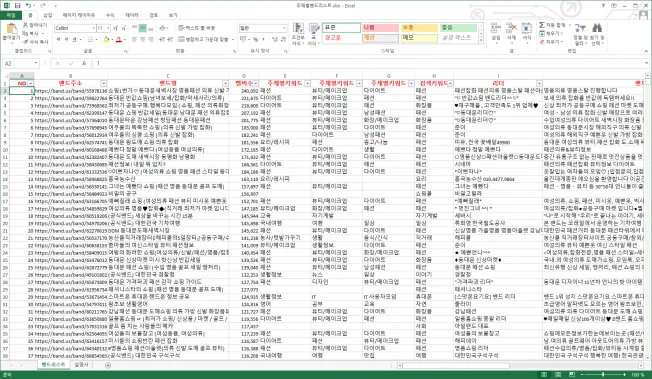Screen dimensions: 652x379
Task: Open merge and center dropdown arrow
Action: (233, 40)
